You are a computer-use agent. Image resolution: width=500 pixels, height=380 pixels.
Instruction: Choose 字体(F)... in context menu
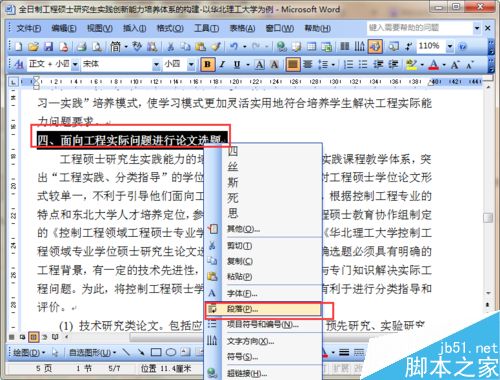pos(263,294)
